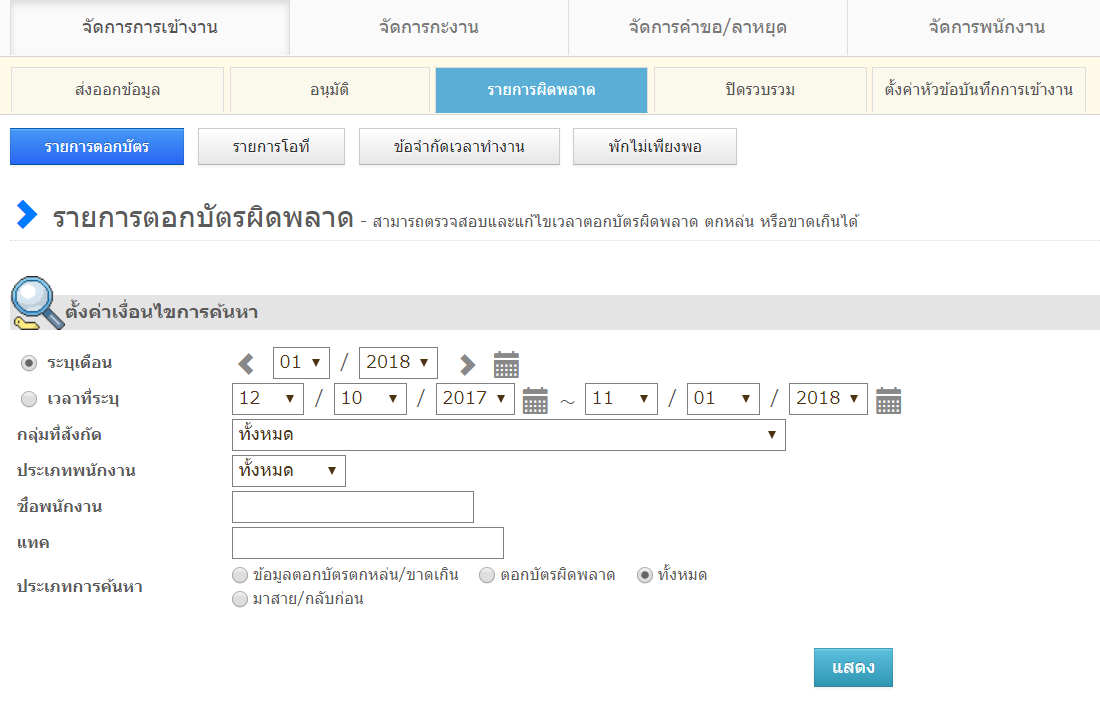Switch to จัดการกะงาน main tab
The image size is (1100, 706).
point(428,27)
